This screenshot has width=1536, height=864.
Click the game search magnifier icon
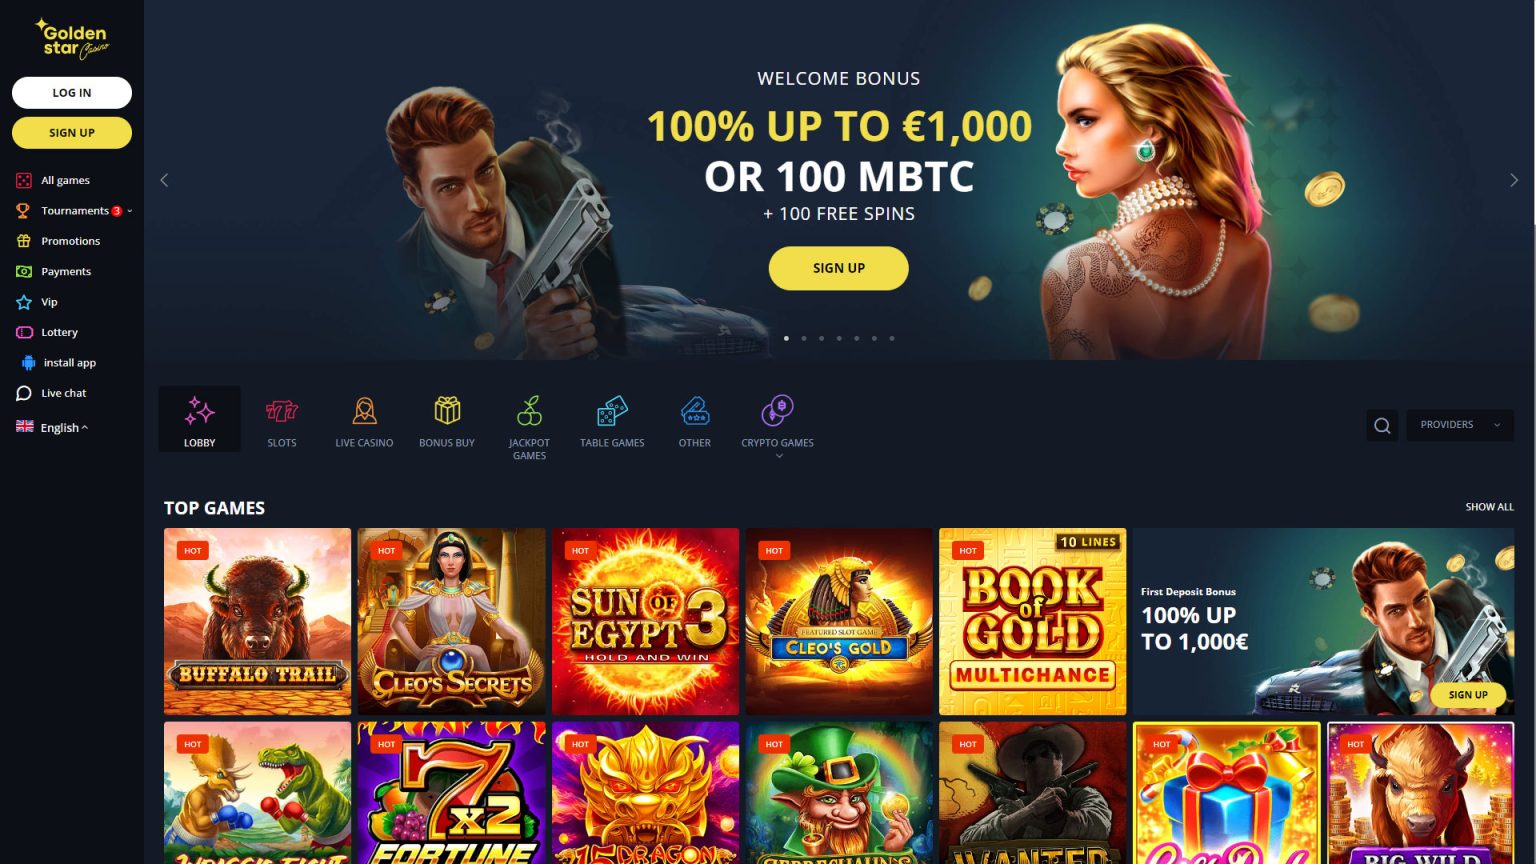1382,425
